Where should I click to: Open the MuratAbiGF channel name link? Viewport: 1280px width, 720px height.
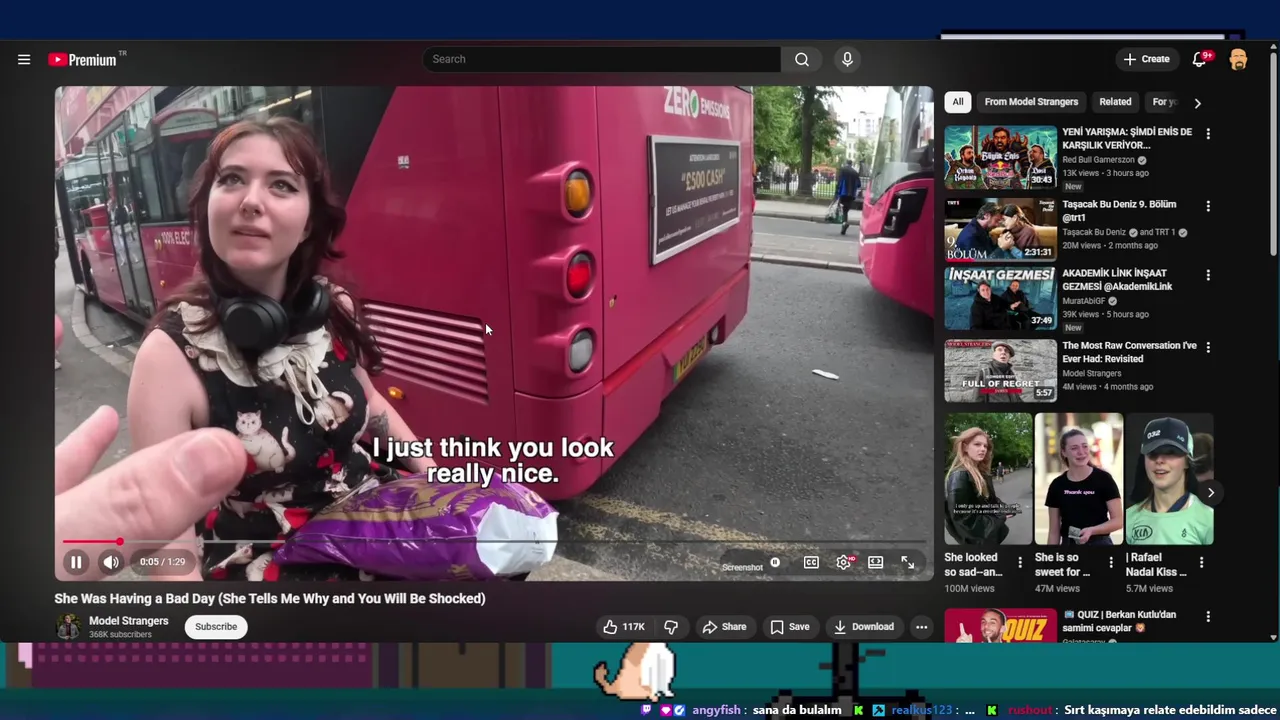[1084, 301]
